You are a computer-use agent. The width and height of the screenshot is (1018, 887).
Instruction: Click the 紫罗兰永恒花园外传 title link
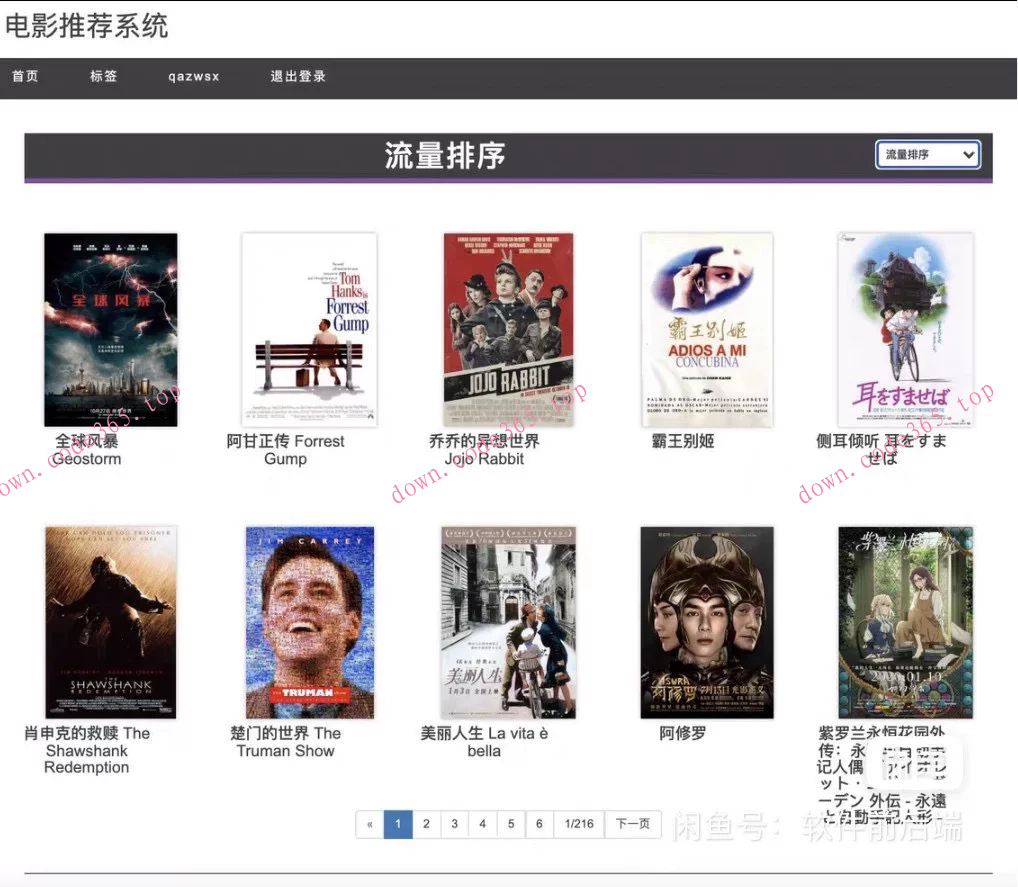882,775
